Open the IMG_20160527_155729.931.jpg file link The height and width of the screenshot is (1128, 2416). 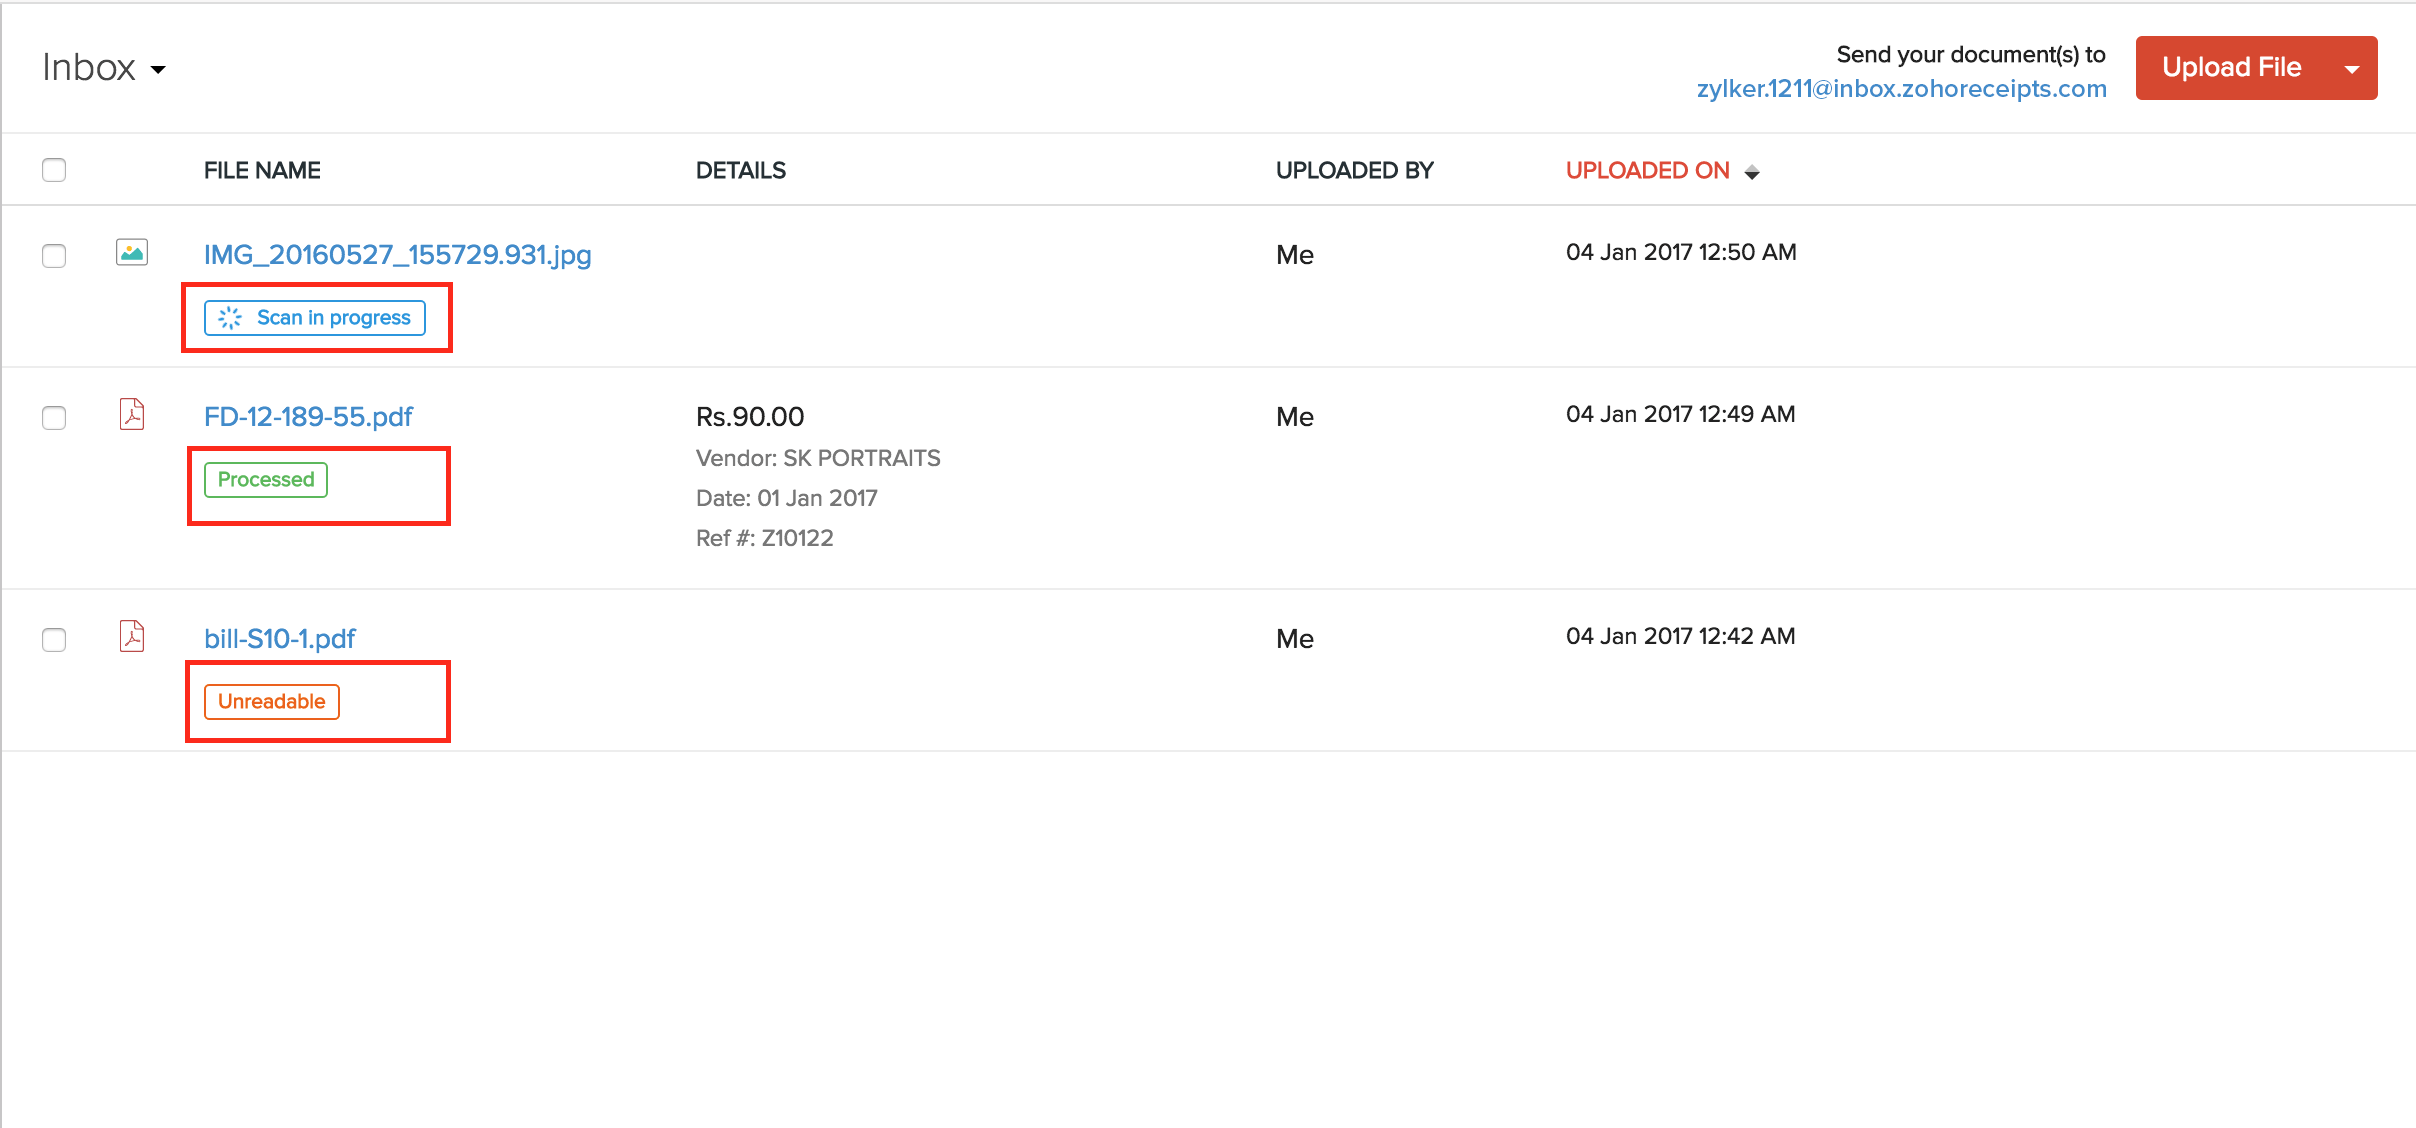[397, 255]
